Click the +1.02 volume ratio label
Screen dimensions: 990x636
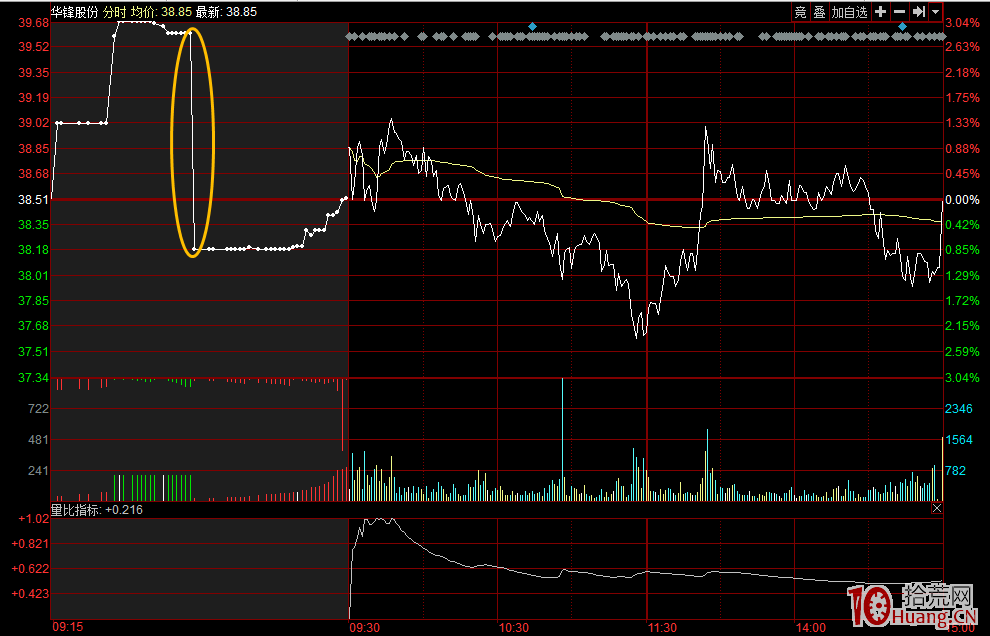tap(33, 519)
